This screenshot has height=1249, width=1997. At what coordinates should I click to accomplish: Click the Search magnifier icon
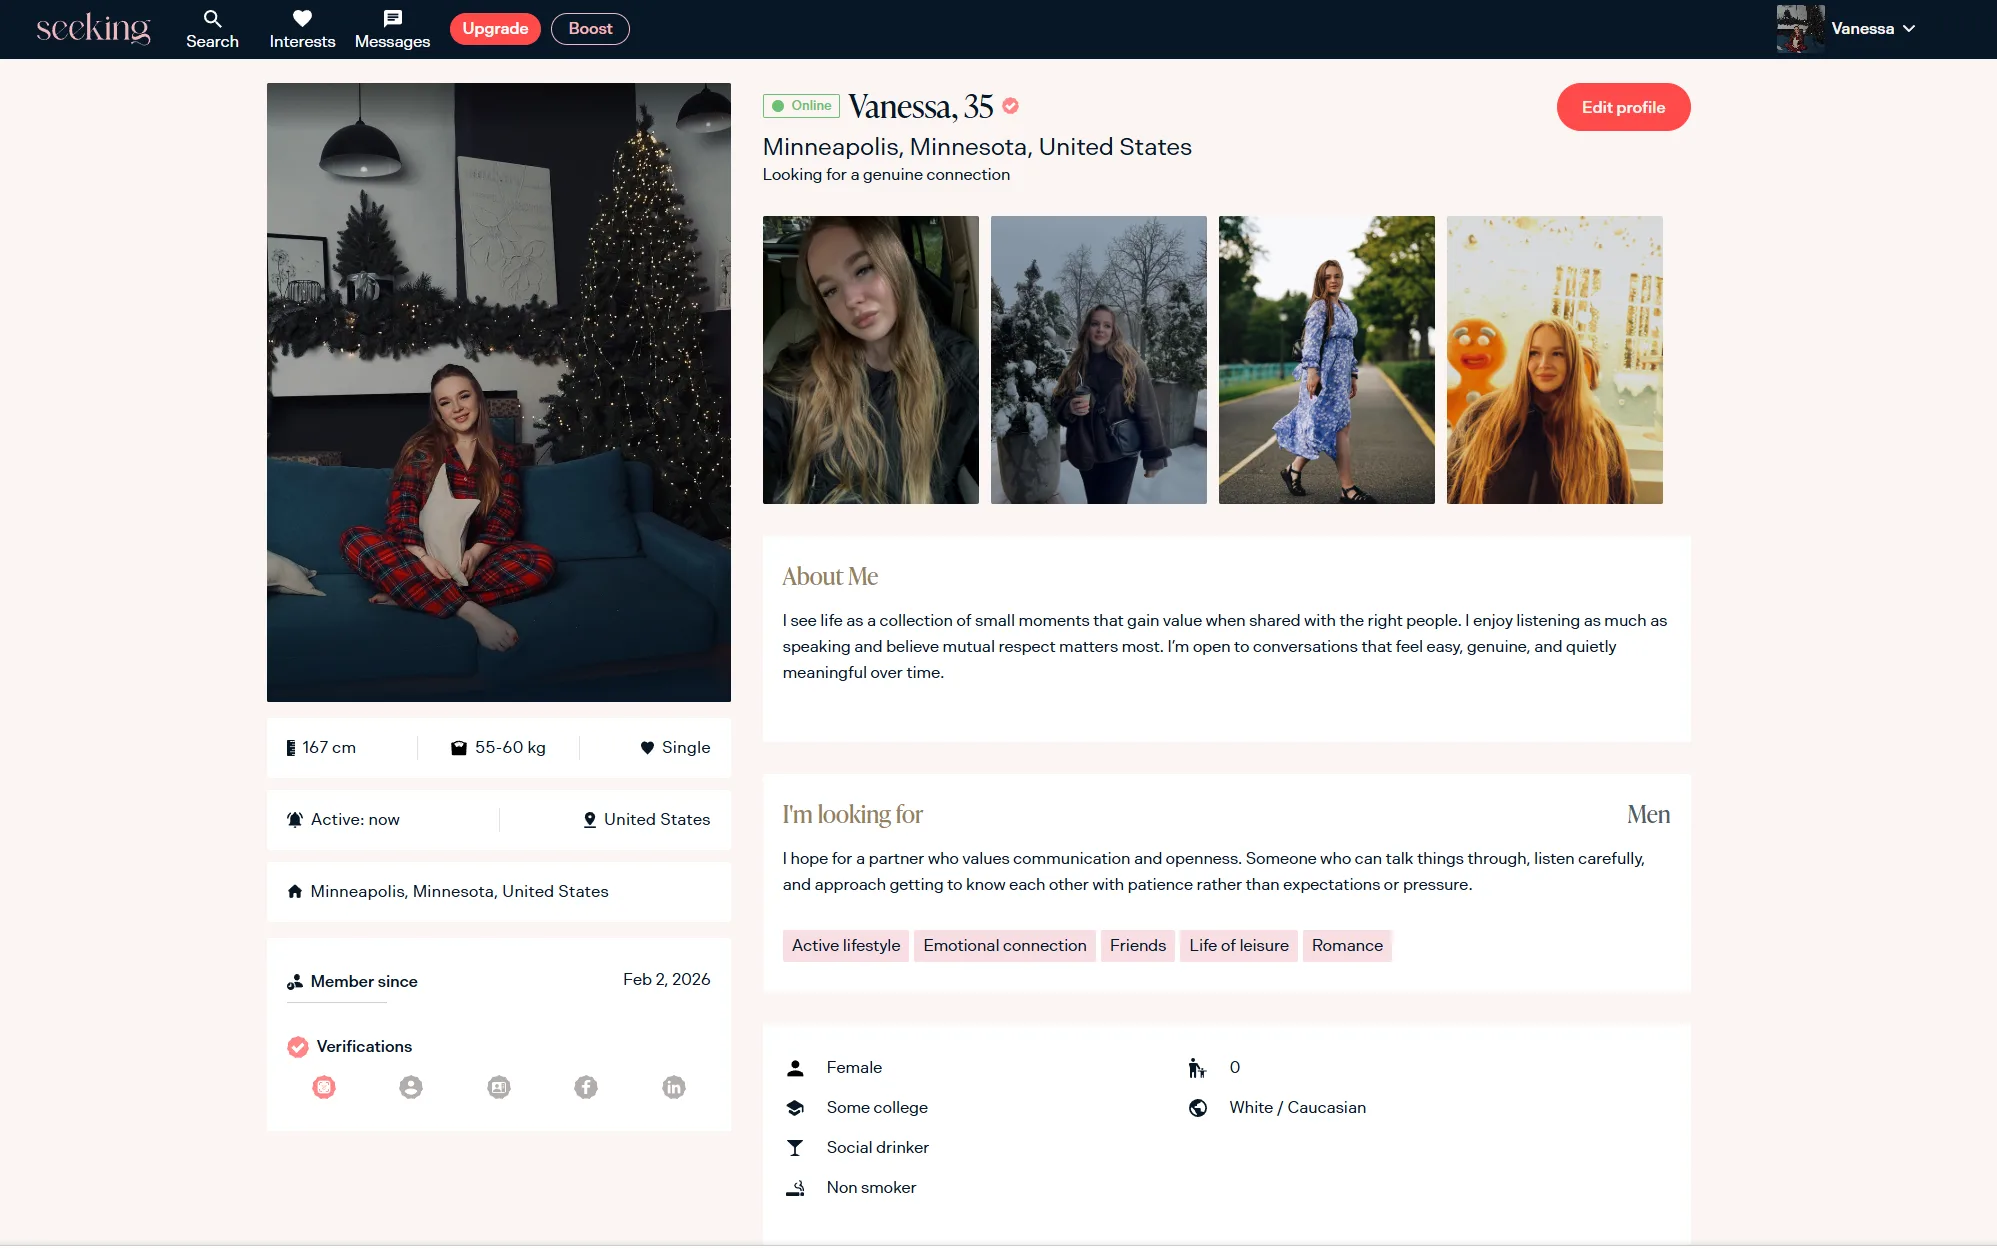pyautogui.click(x=212, y=19)
